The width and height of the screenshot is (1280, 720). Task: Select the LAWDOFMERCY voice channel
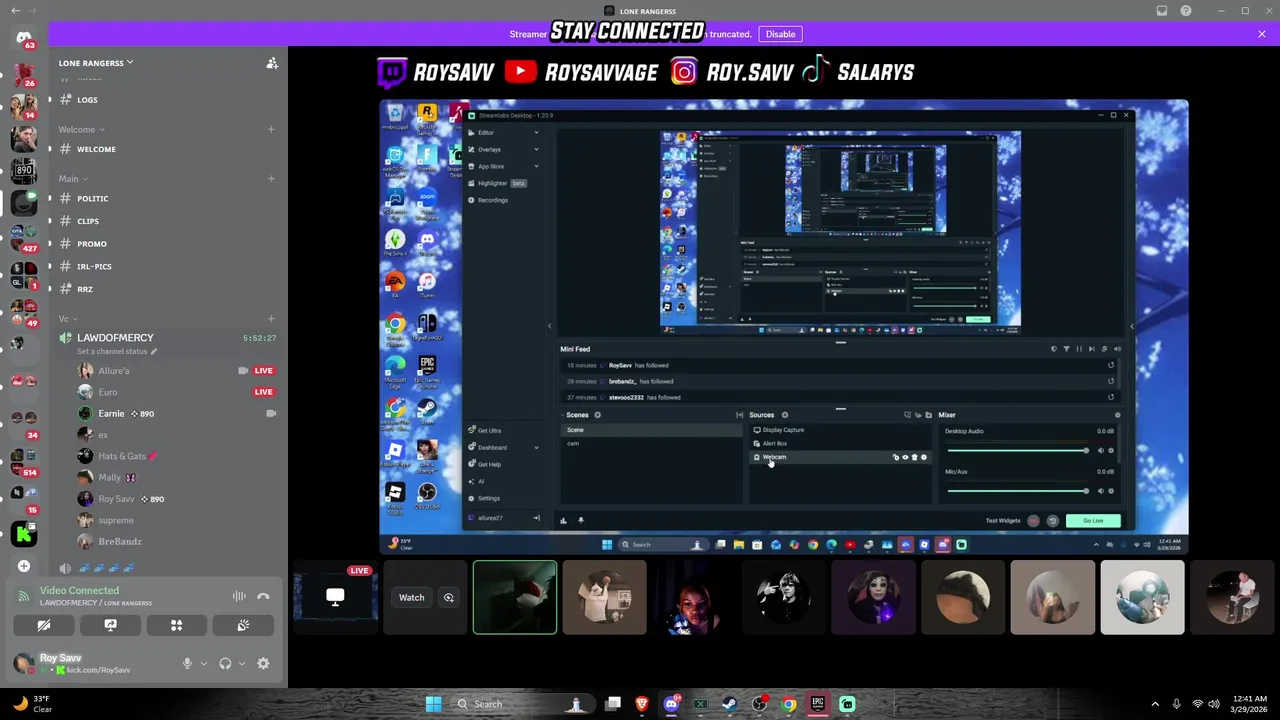(x=115, y=338)
